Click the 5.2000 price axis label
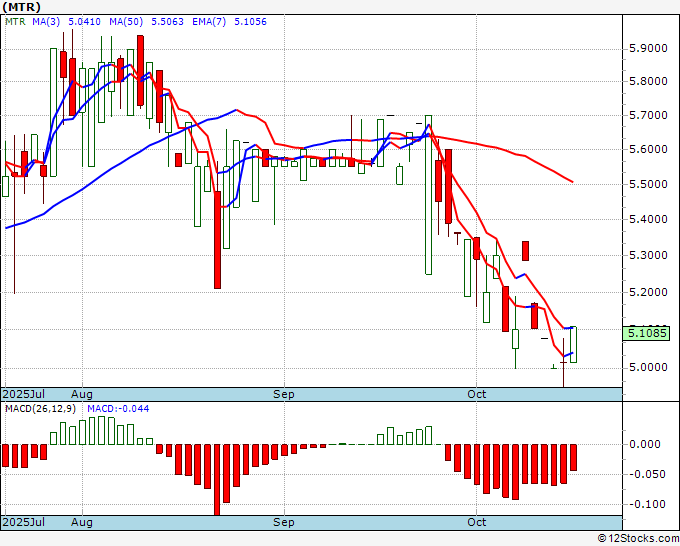The image size is (680, 546). [x=648, y=291]
